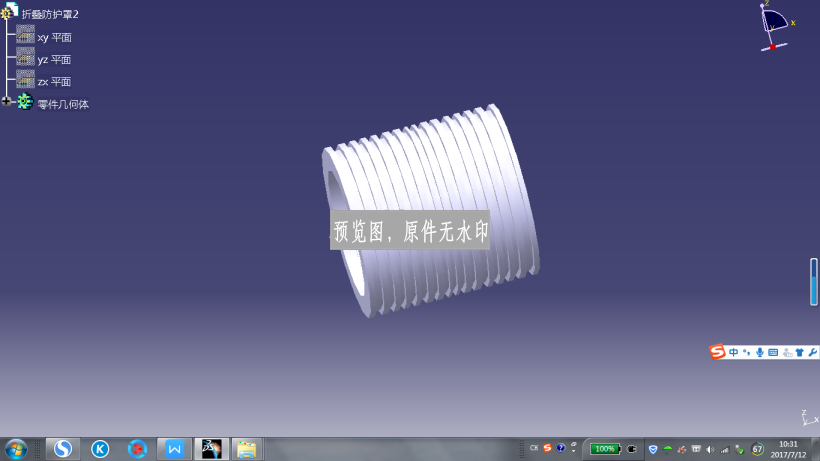Image resolution: width=820 pixels, height=461 pixels.
Task: Open Sogou browser from the taskbar
Action: click(63, 449)
